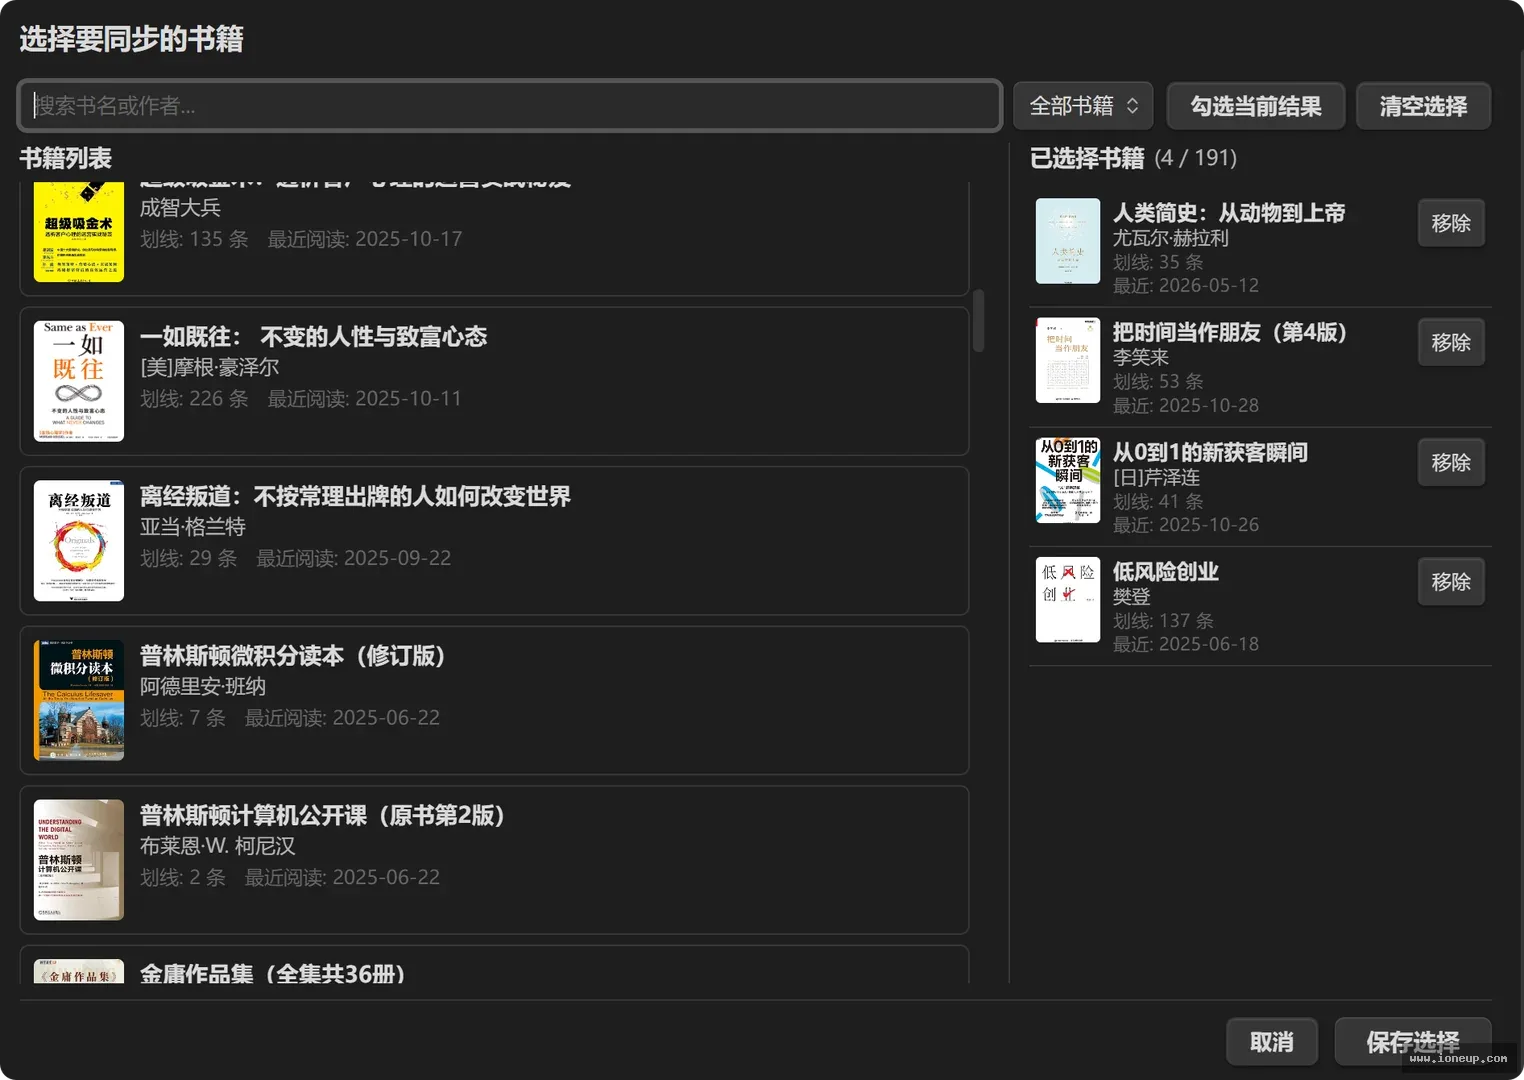Click the text 最近阅读: 2025-09-22
Screen dimensions: 1524x1080
point(353,558)
